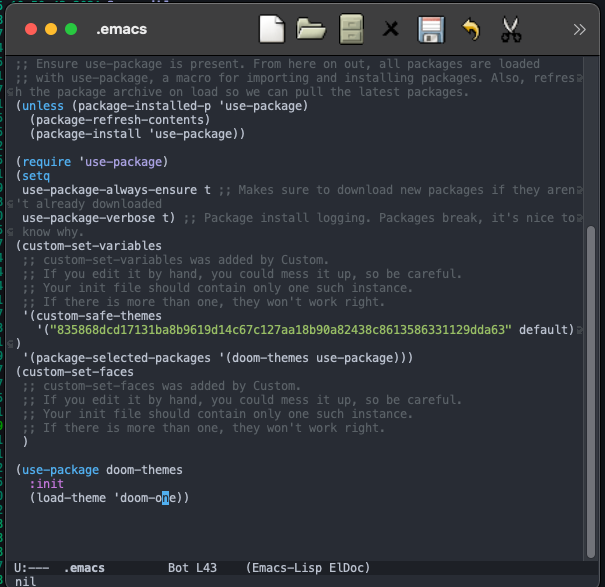Screen dimensions: 605x587
Task: Save the buffer using the floppy disk icon
Action: click(431, 29)
